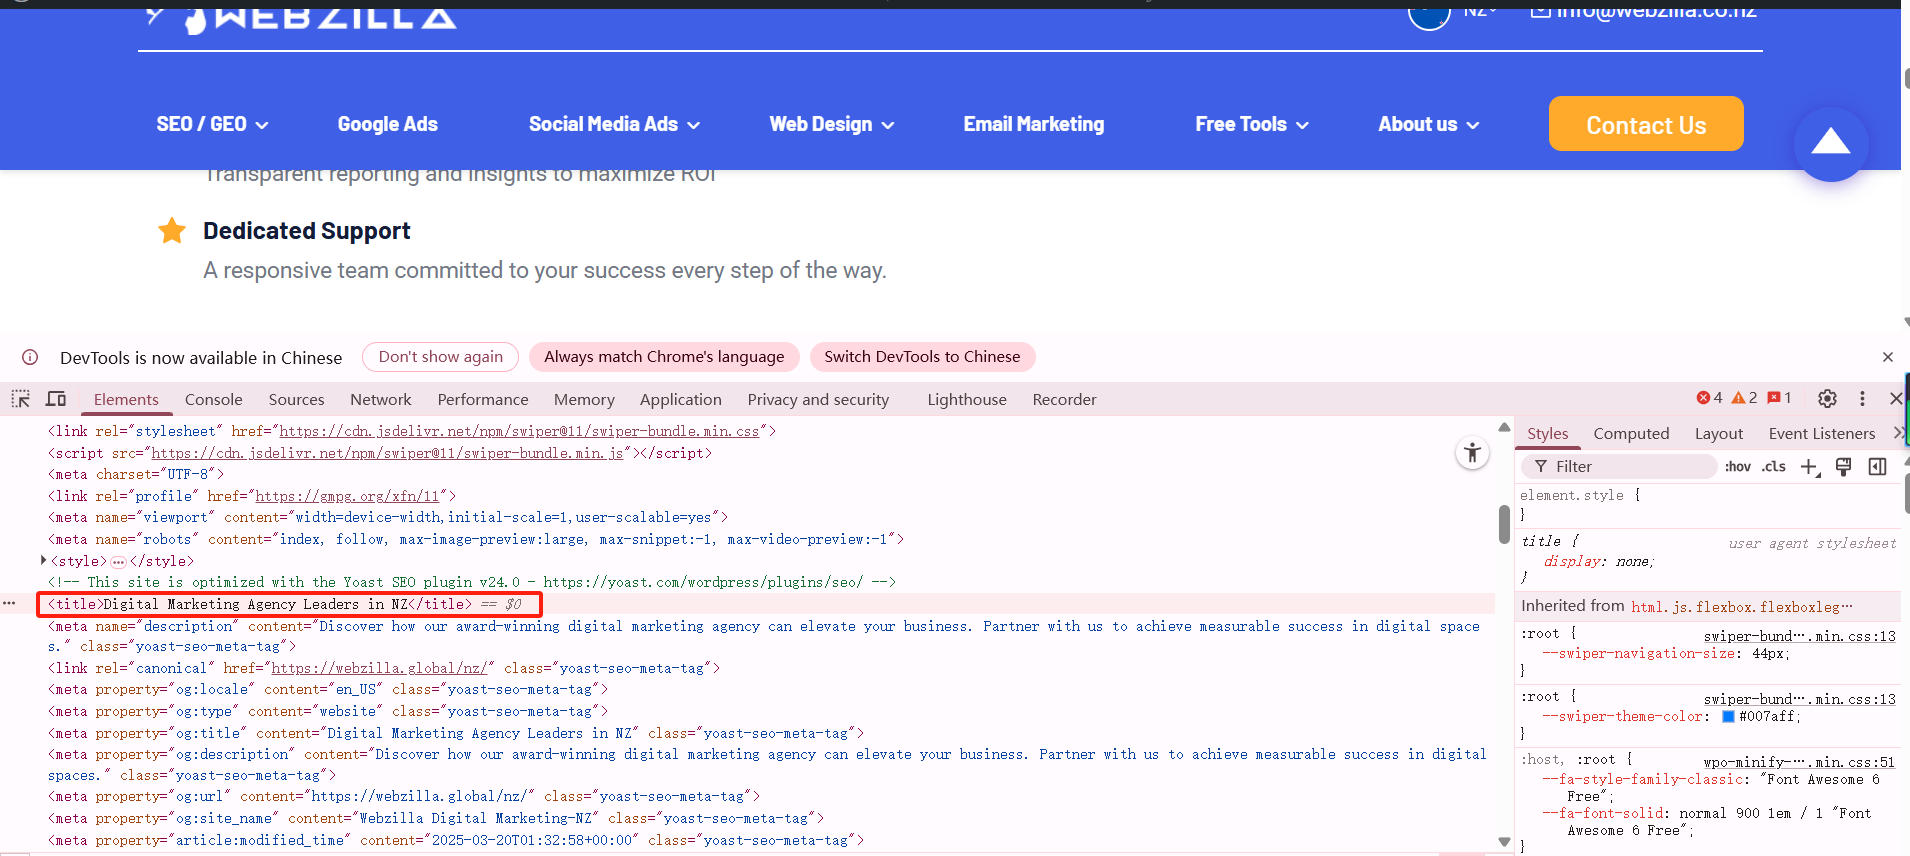Click Elements panel scroll-down arrow
This screenshot has width=1910, height=856.
click(x=1504, y=842)
